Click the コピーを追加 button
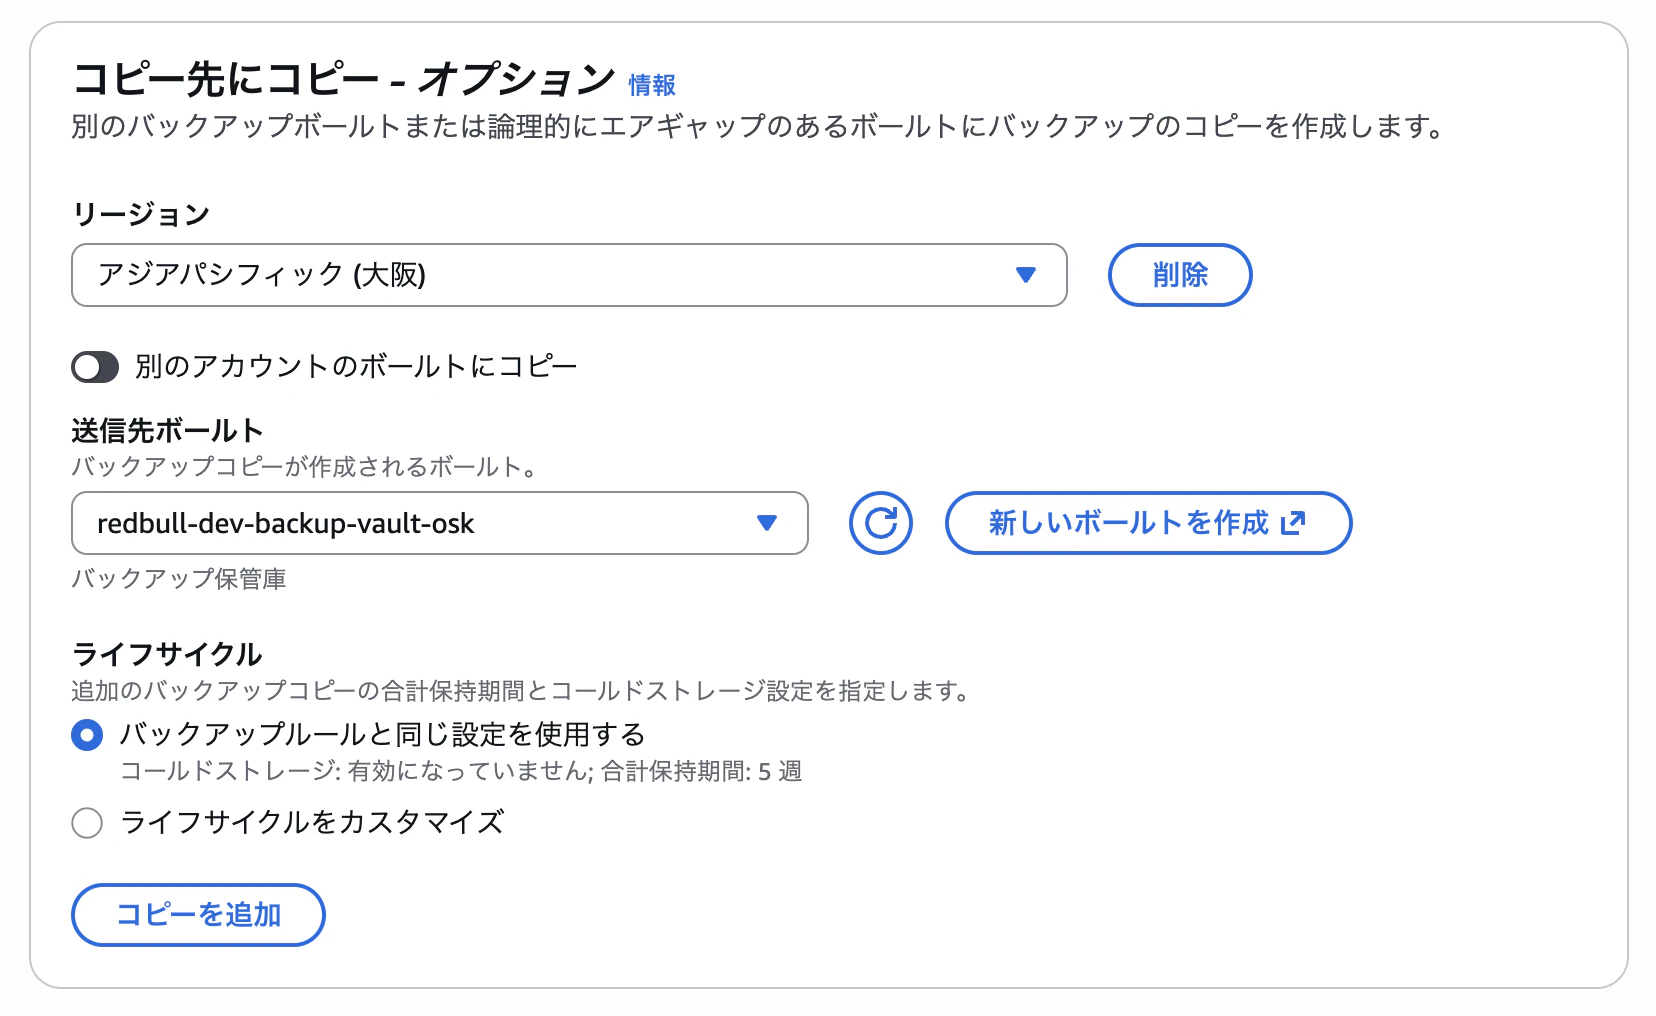This screenshot has height=1016, width=1656. (x=198, y=915)
